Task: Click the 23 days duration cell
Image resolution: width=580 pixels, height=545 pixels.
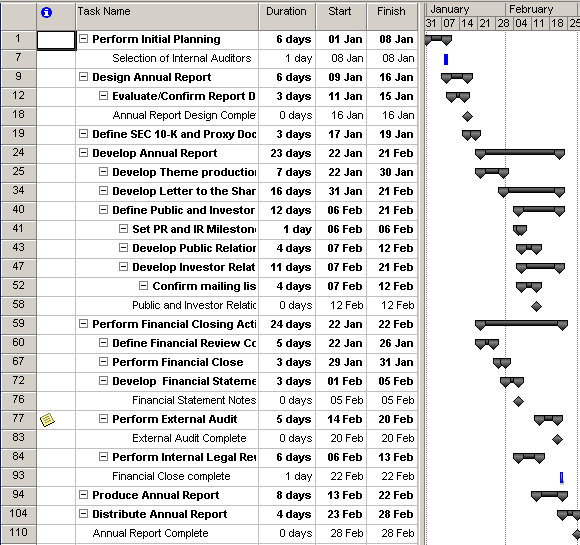Action: (287, 153)
